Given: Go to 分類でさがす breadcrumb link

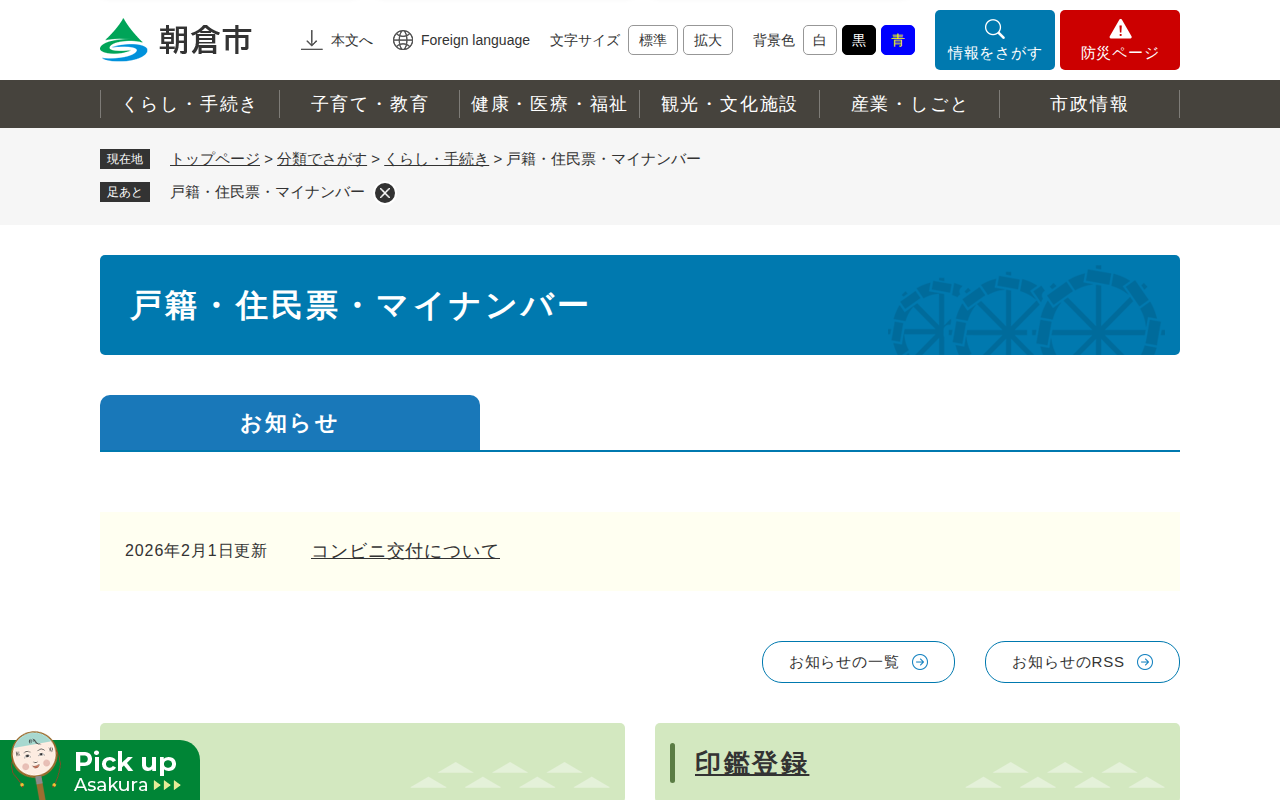Looking at the screenshot, I should click(322, 159).
